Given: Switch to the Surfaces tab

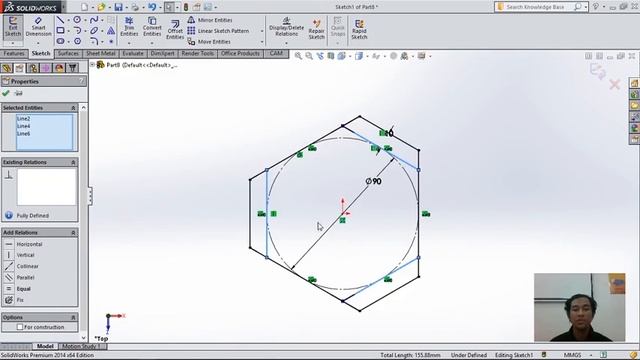Looking at the screenshot, I should pyautogui.click(x=68, y=53).
